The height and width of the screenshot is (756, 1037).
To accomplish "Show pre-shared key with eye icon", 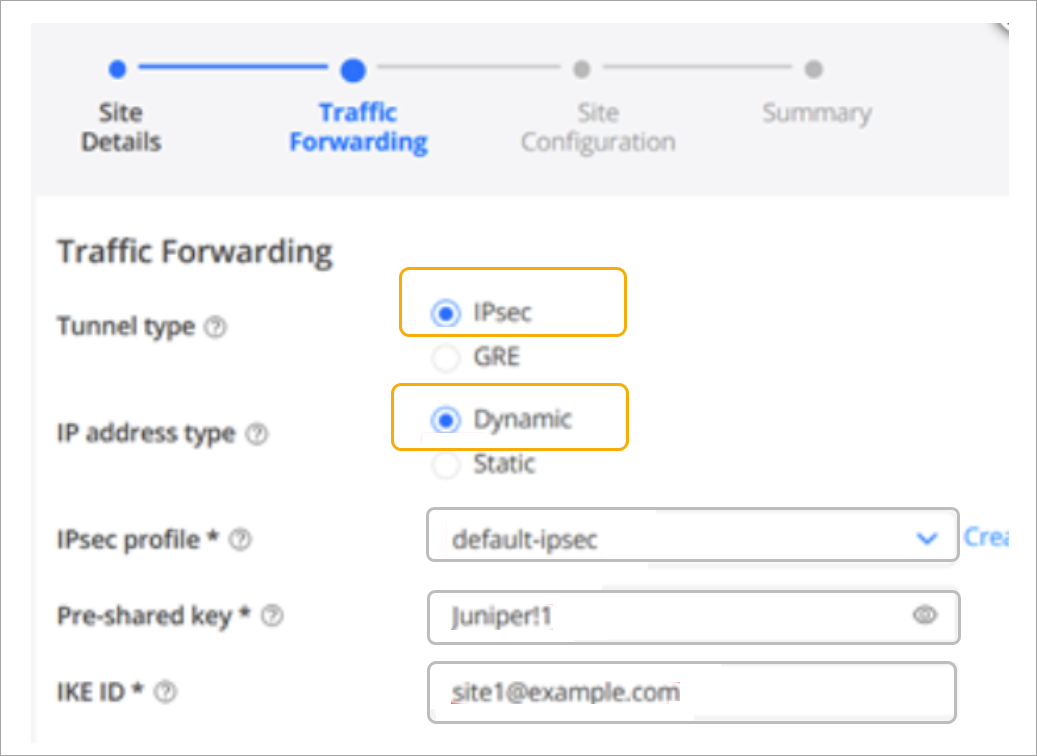I will tap(925, 616).
